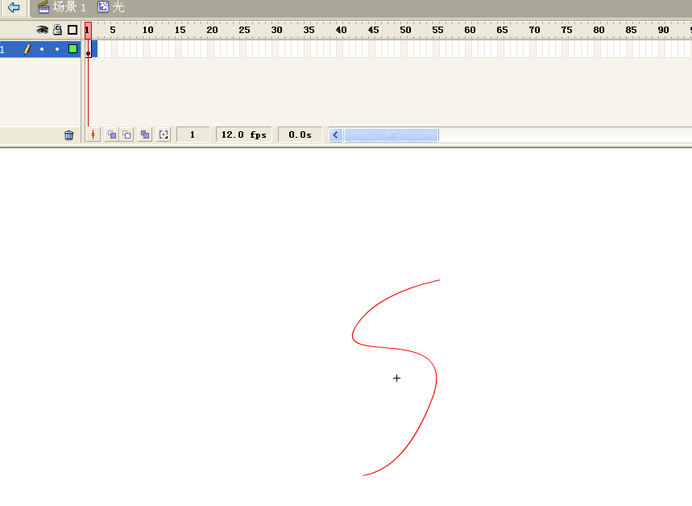The height and width of the screenshot is (506, 692).
Task: Click frame 50 on the timeline ruler
Action: tap(405, 30)
